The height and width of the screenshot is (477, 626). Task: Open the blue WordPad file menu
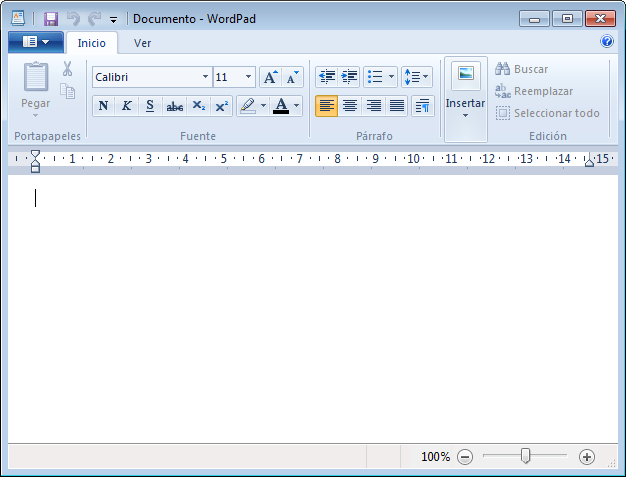(x=35, y=42)
